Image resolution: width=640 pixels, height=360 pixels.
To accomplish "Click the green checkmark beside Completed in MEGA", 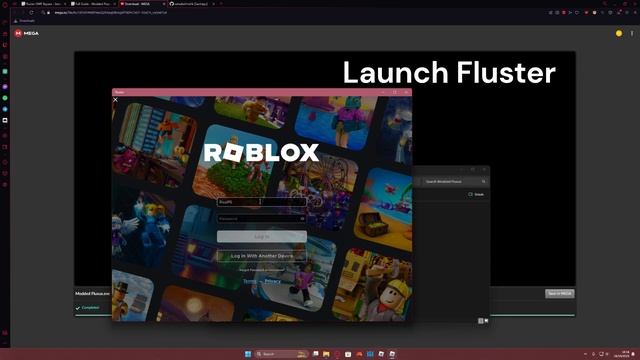I will (x=78, y=308).
